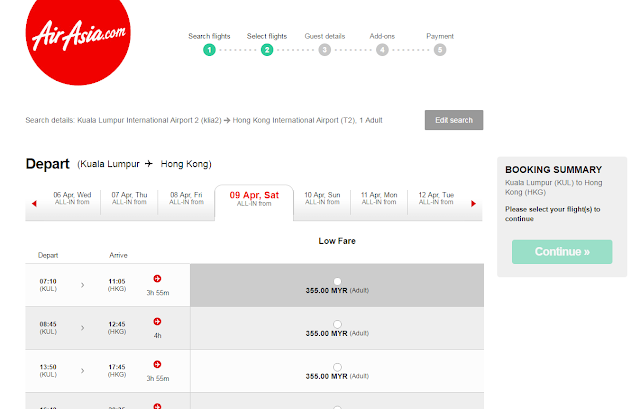The height and width of the screenshot is (409, 640).
Task: Show later dates with the right red arrow
Action: click(473, 203)
